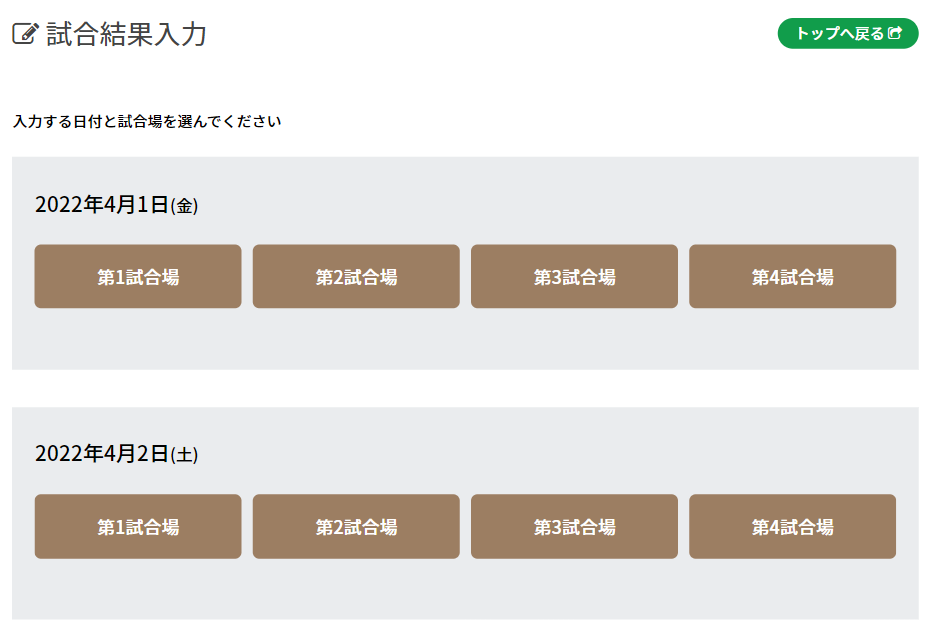Image resolution: width=929 pixels, height=631 pixels.
Task: Click the トップへ戻る label text
Action: coord(840,34)
